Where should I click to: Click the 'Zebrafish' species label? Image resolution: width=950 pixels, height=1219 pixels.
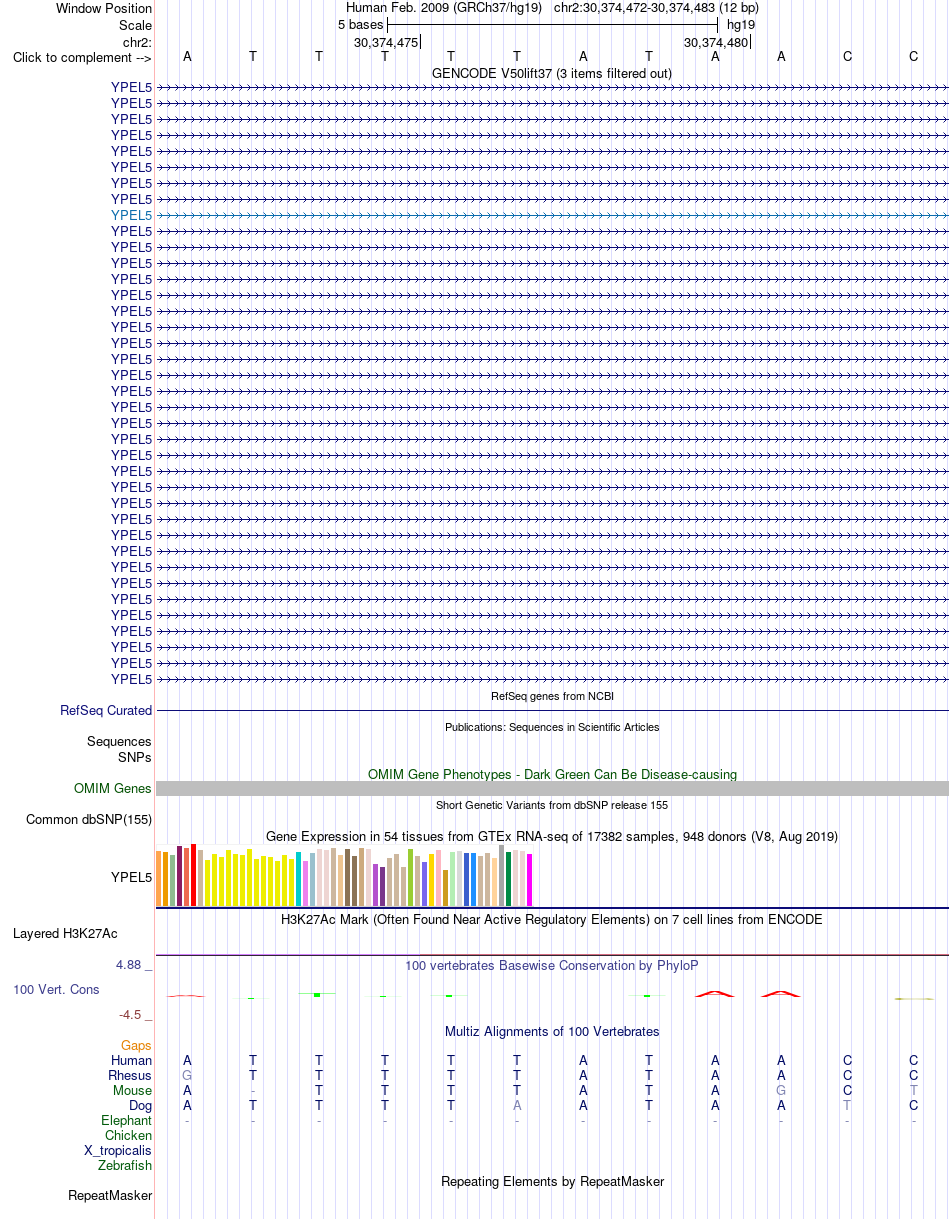pyautogui.click(x=125, y=1166)
